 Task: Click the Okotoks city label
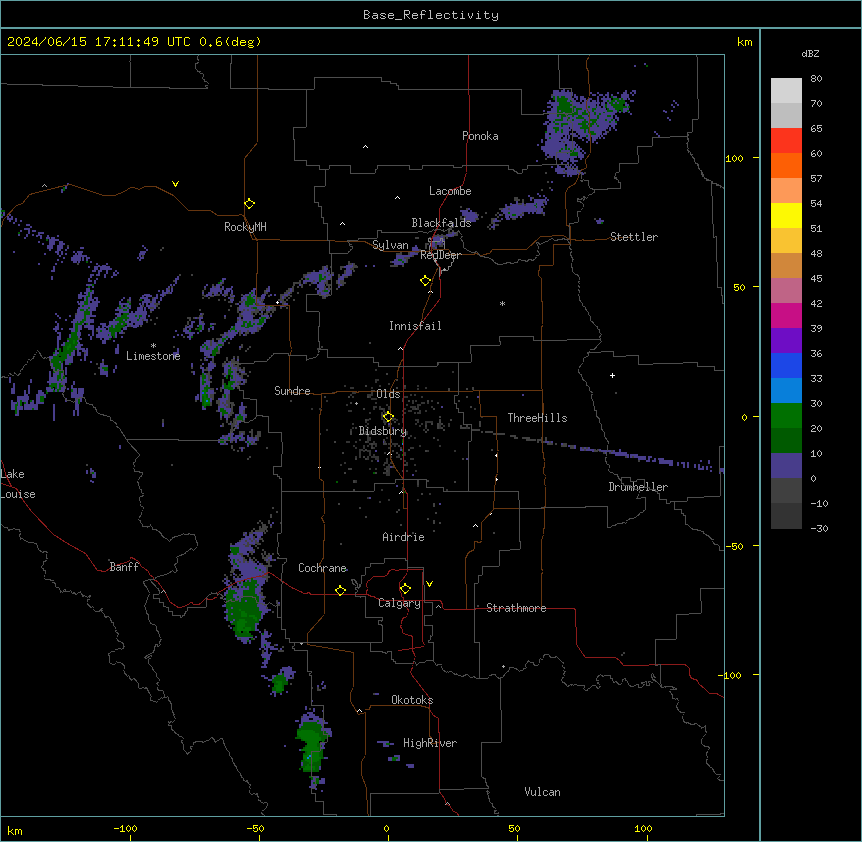pos(412,700)
